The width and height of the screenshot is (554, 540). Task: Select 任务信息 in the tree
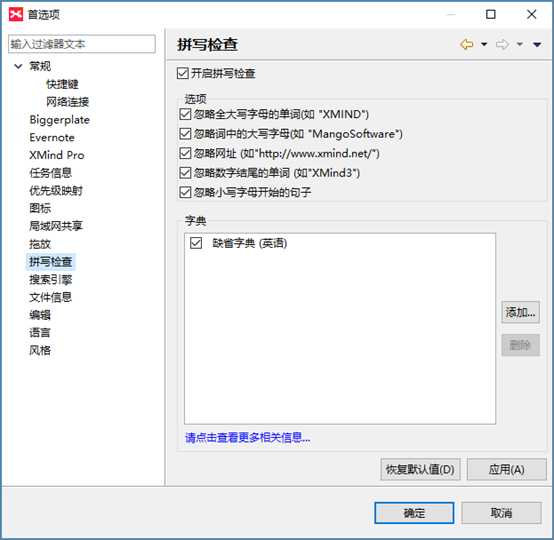click(x=51, y=173)
